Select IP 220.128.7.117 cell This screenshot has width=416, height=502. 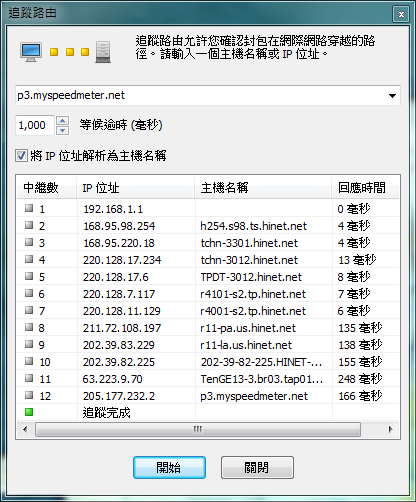point(119,294)
